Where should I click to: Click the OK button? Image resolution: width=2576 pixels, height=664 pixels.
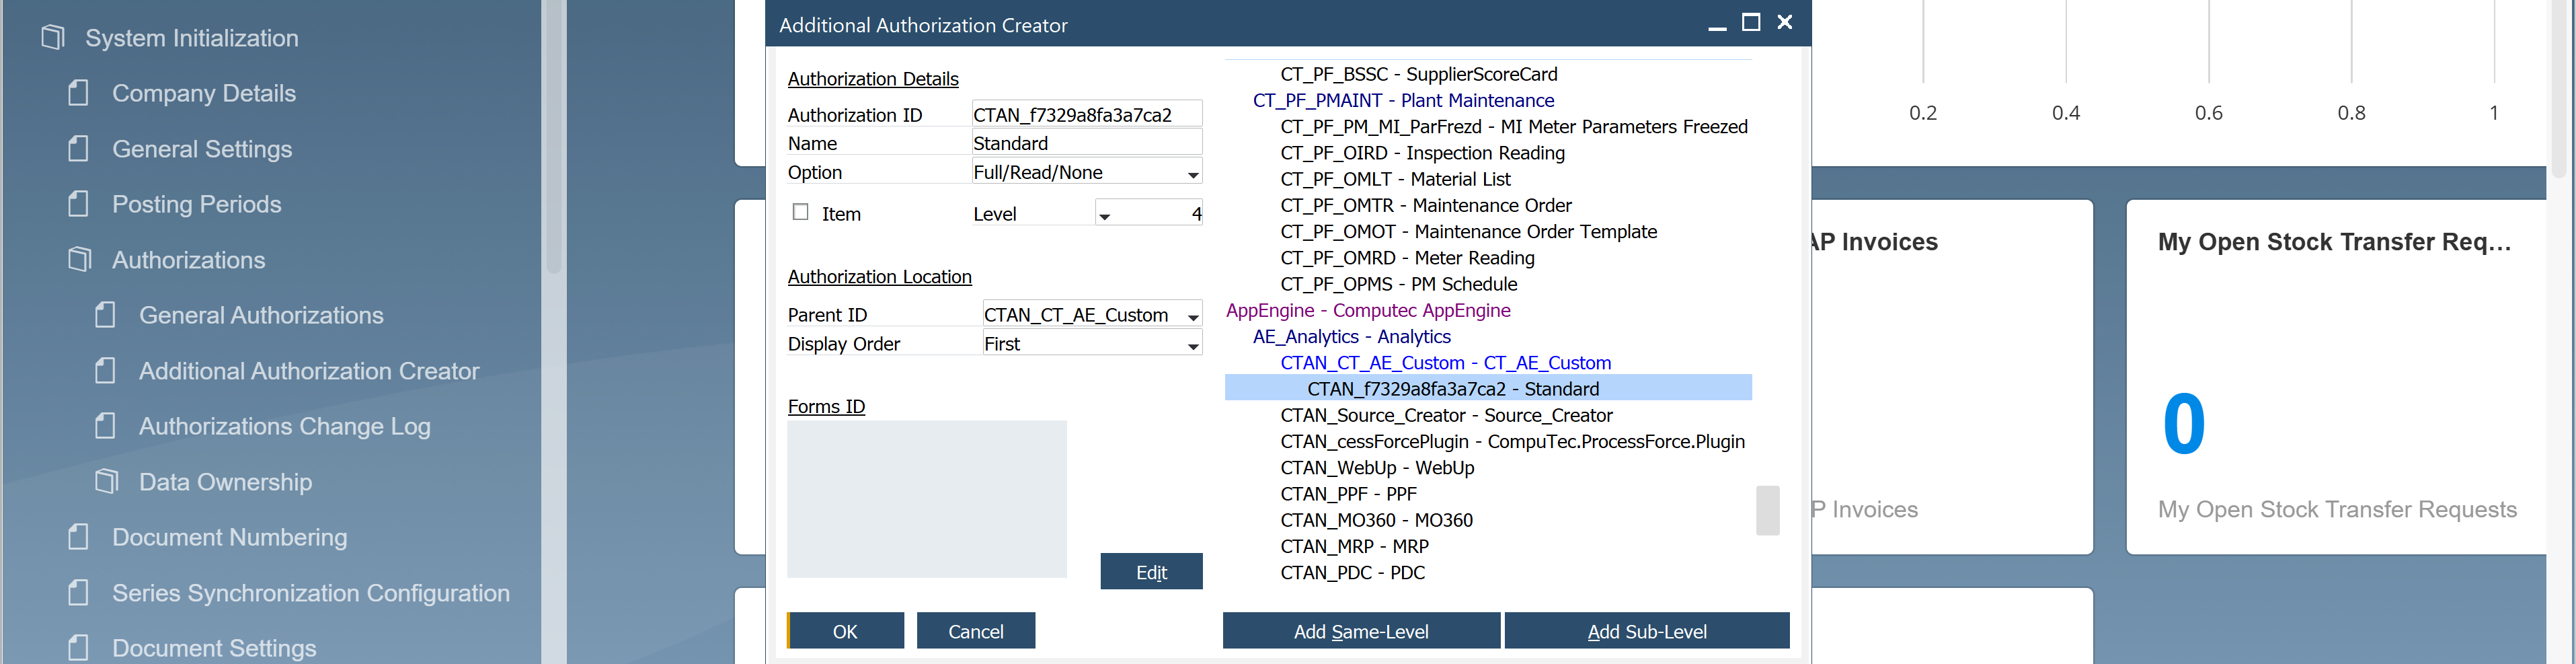845,631
